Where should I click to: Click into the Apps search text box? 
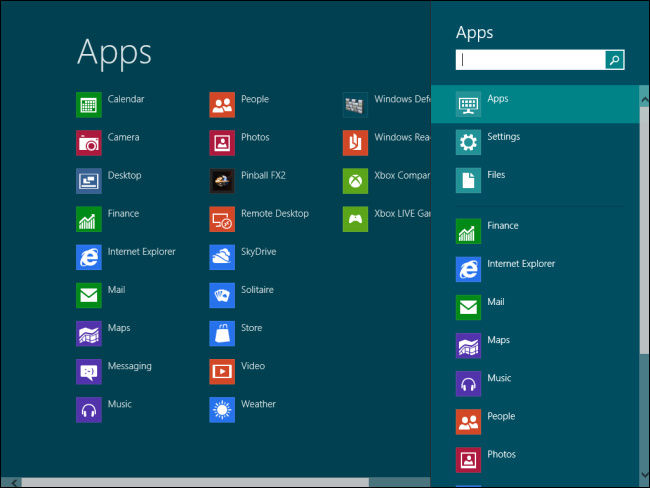(531, 60)
